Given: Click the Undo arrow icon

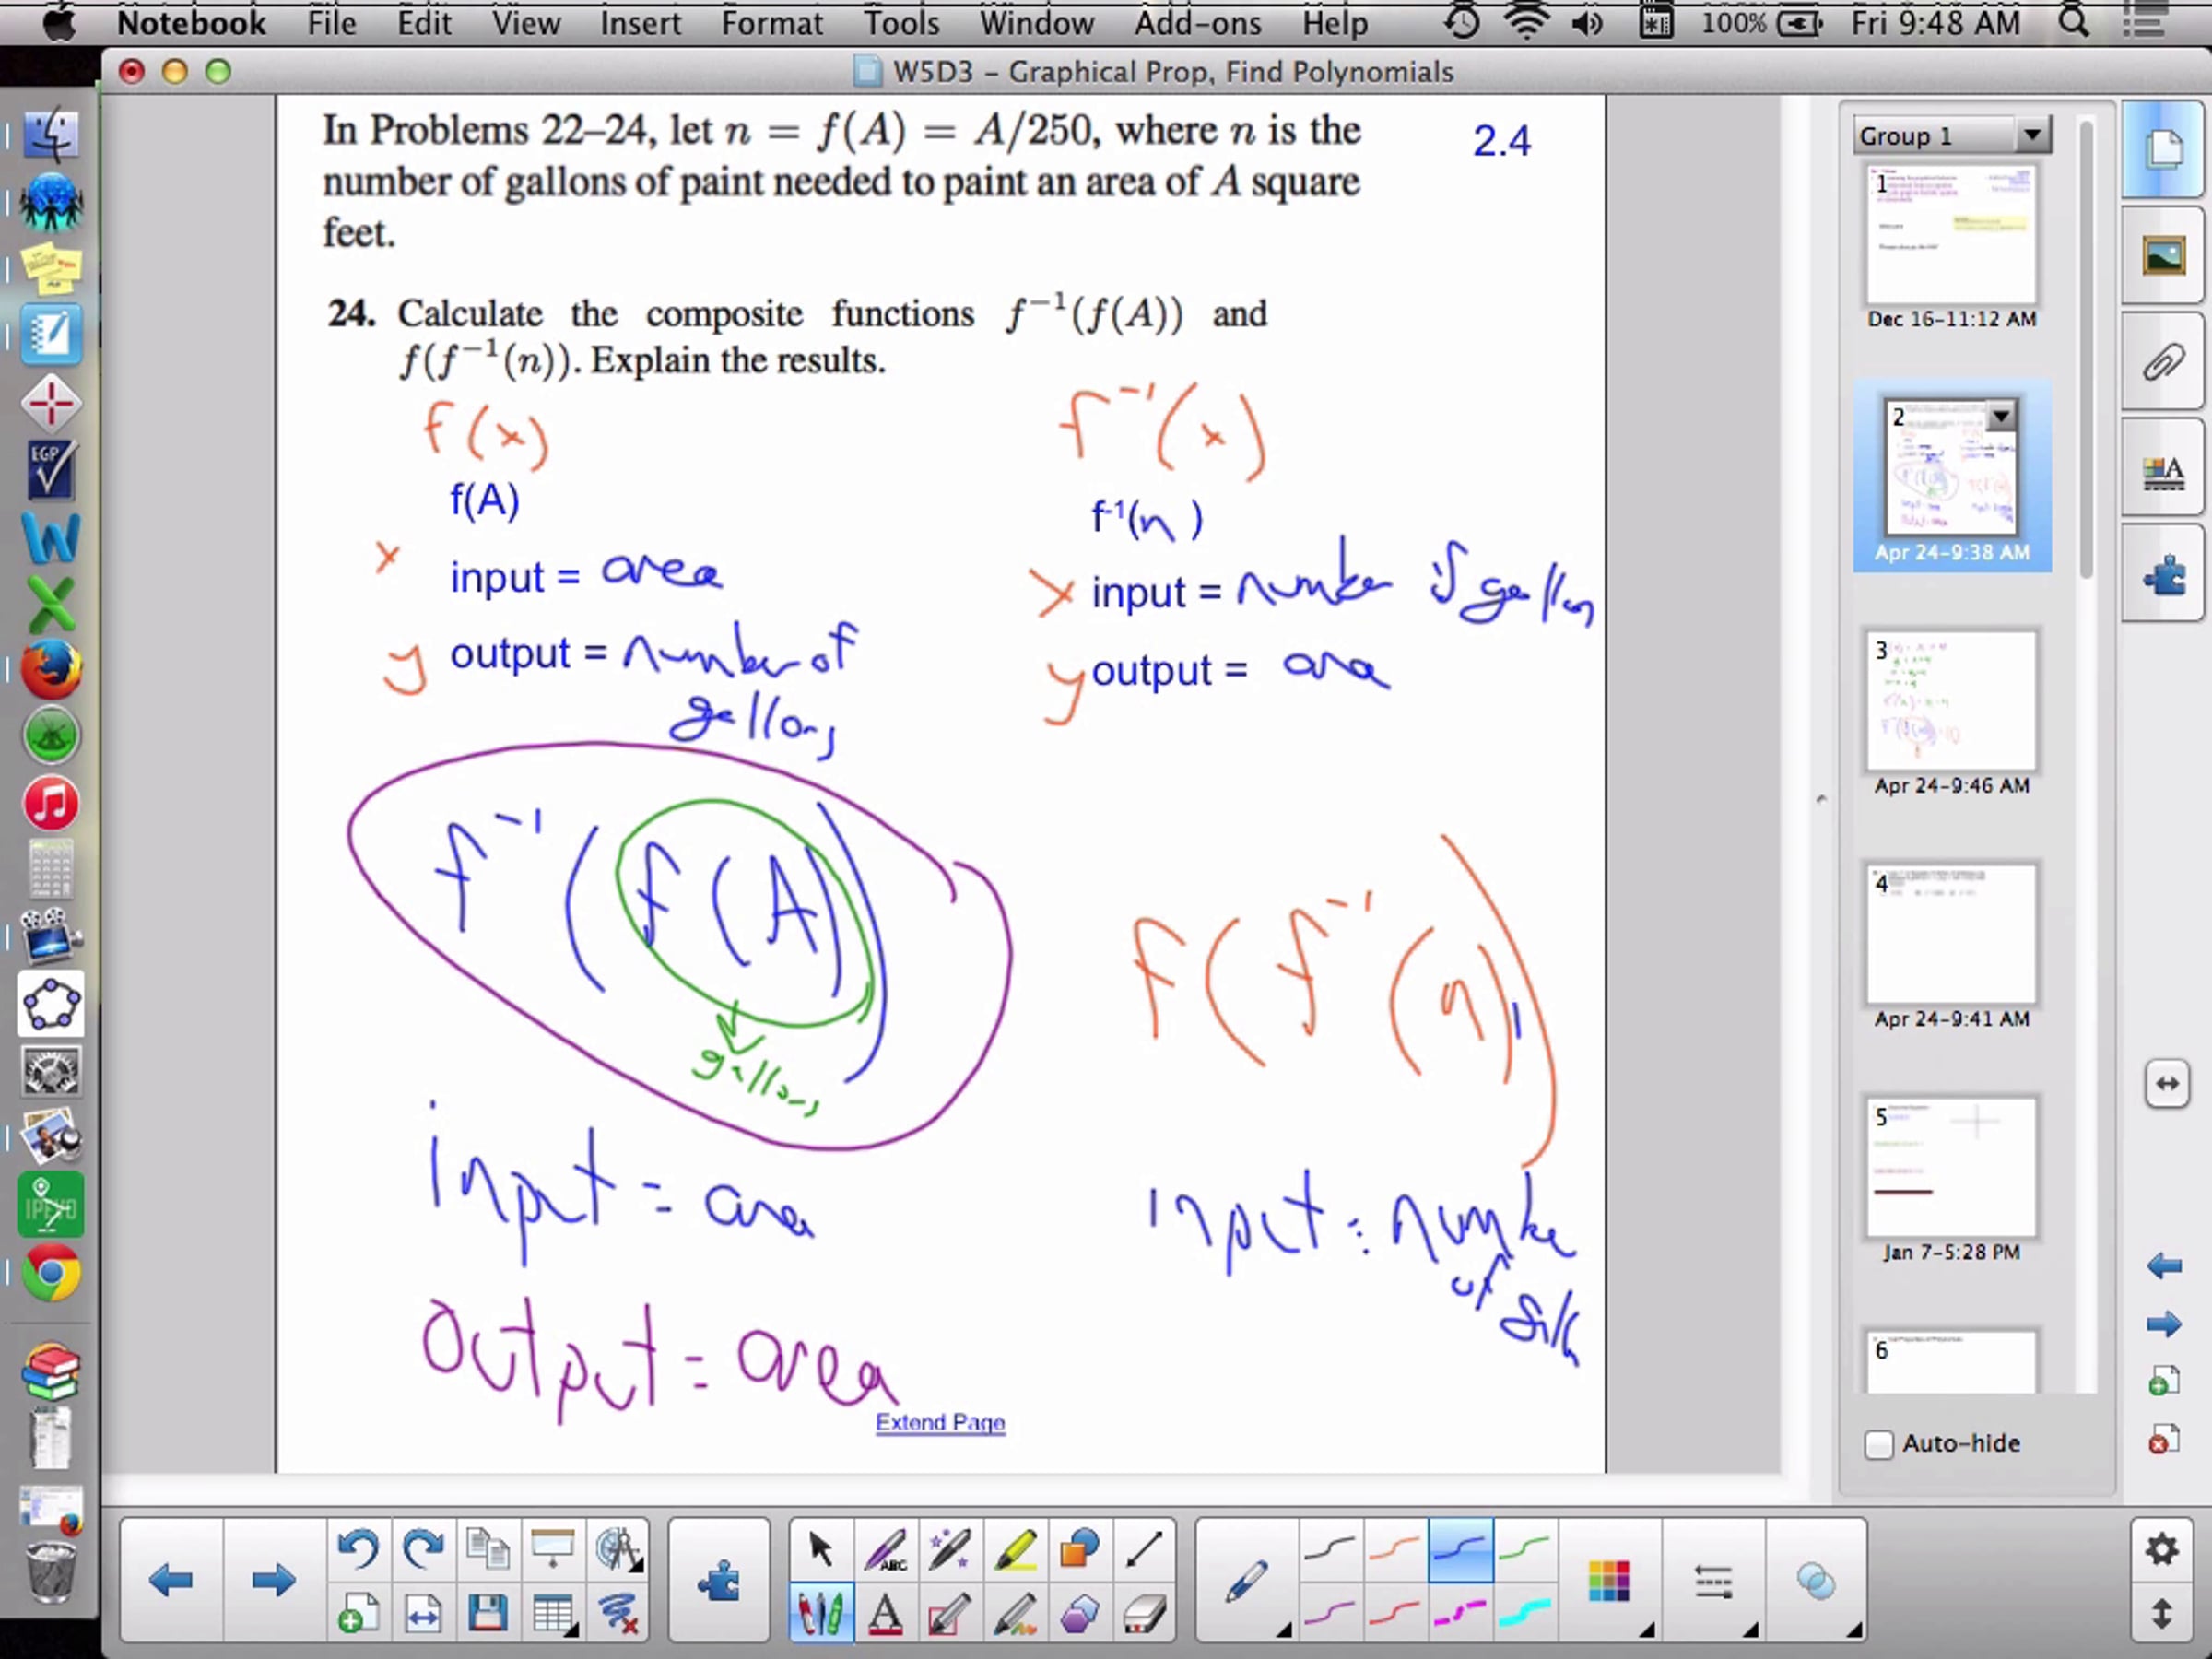Looking at the screenshot, I should click(357, 1550).
